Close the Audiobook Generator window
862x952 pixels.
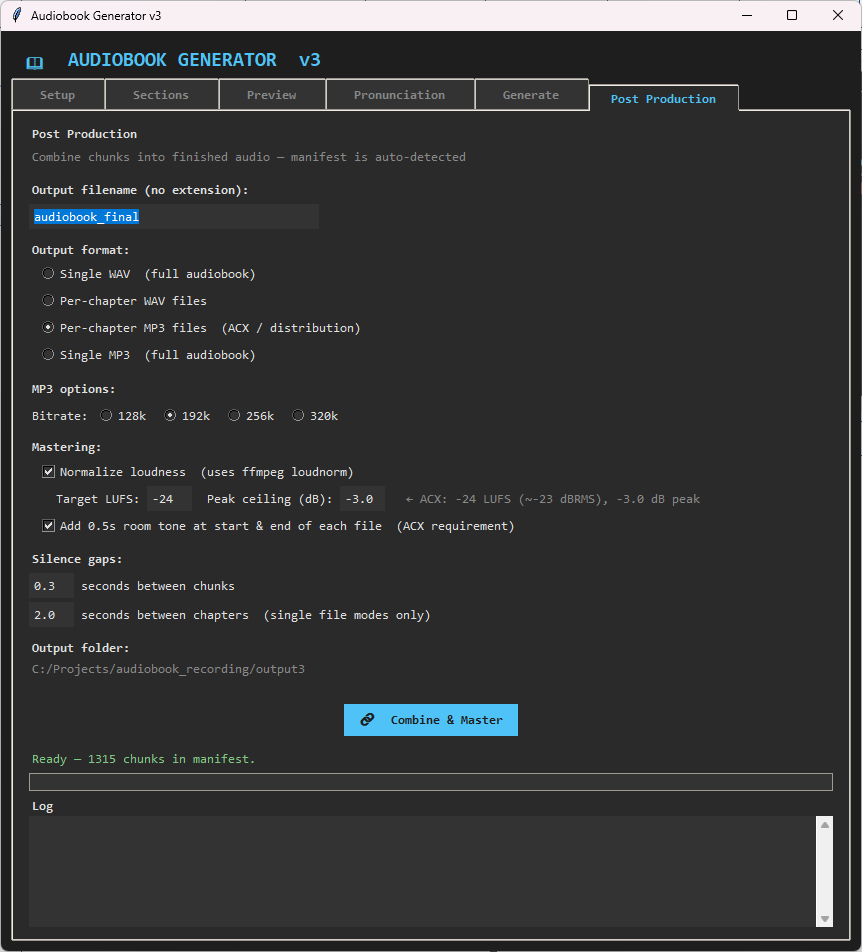pyautogui.click(x=838, y=15)
